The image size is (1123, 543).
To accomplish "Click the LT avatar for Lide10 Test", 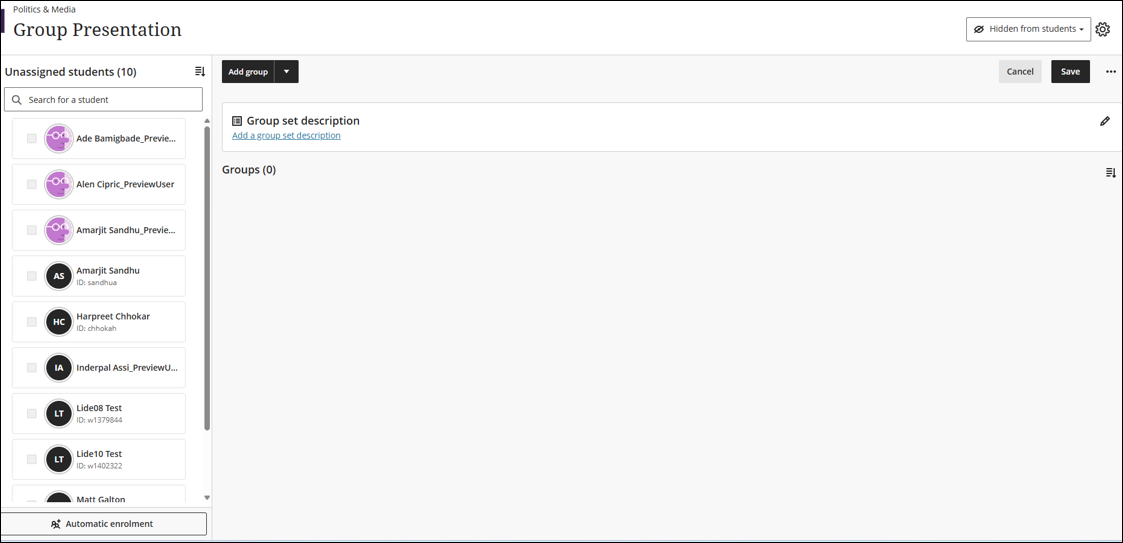I will tap(59, 459).
